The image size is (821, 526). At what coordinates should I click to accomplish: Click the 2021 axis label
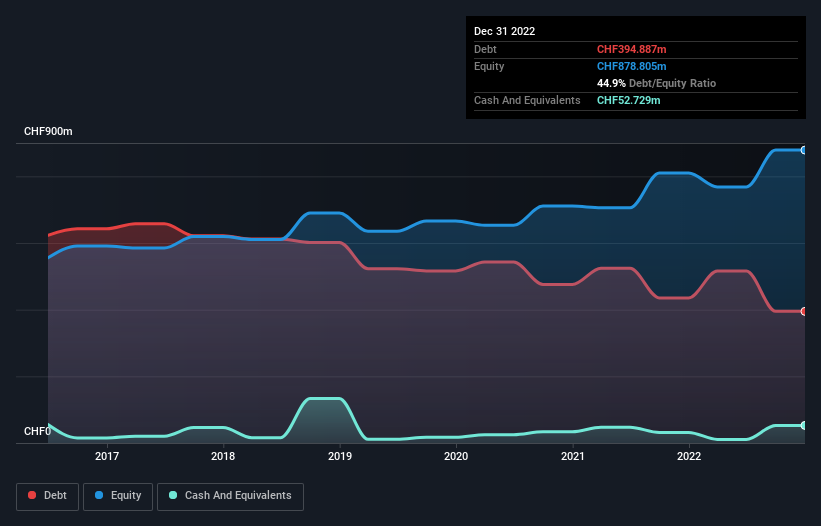[x=573, y=456]
